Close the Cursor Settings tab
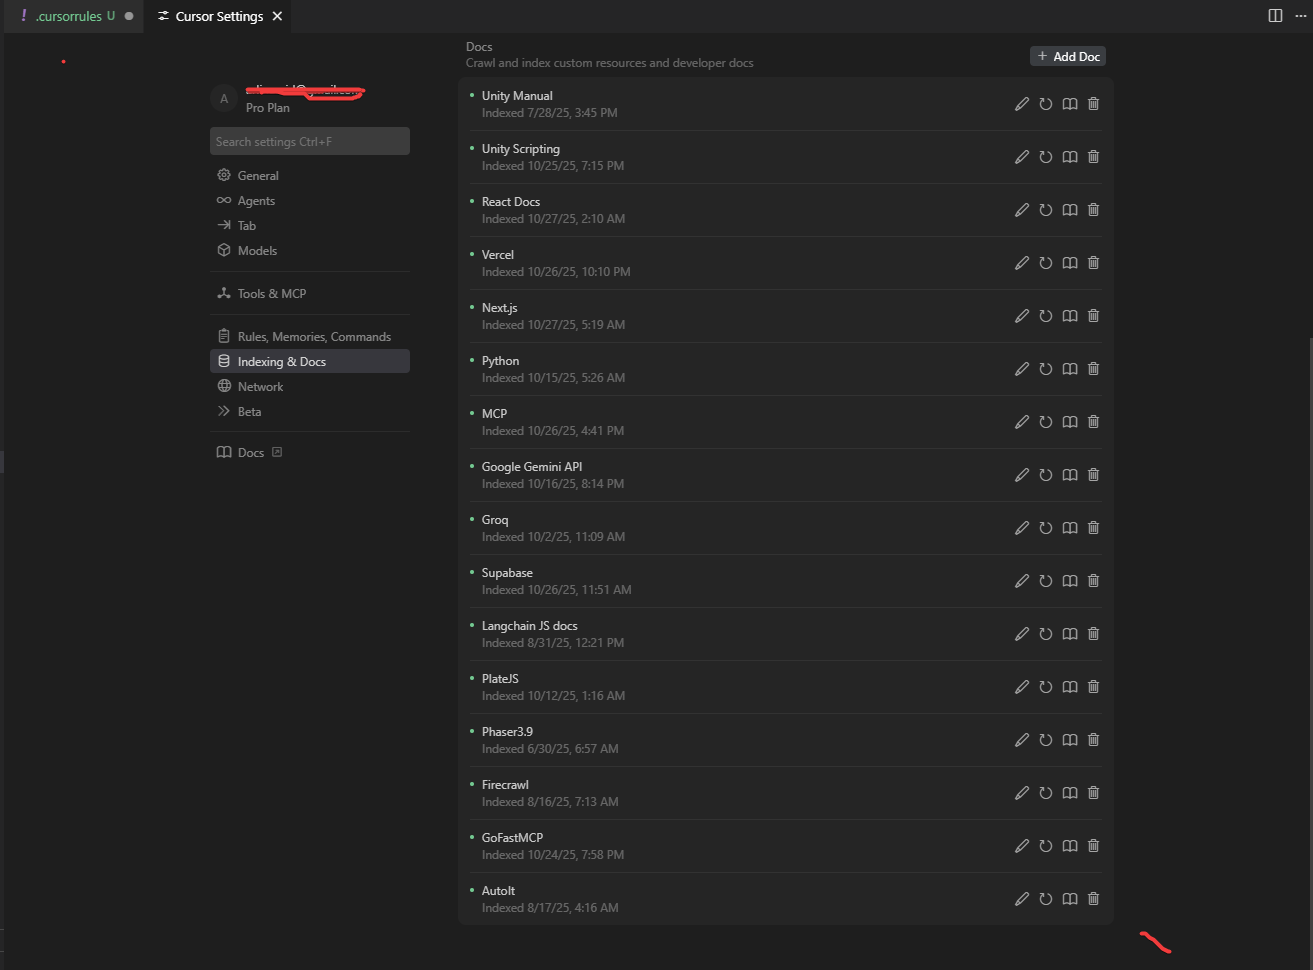 (x=278, y=16)
